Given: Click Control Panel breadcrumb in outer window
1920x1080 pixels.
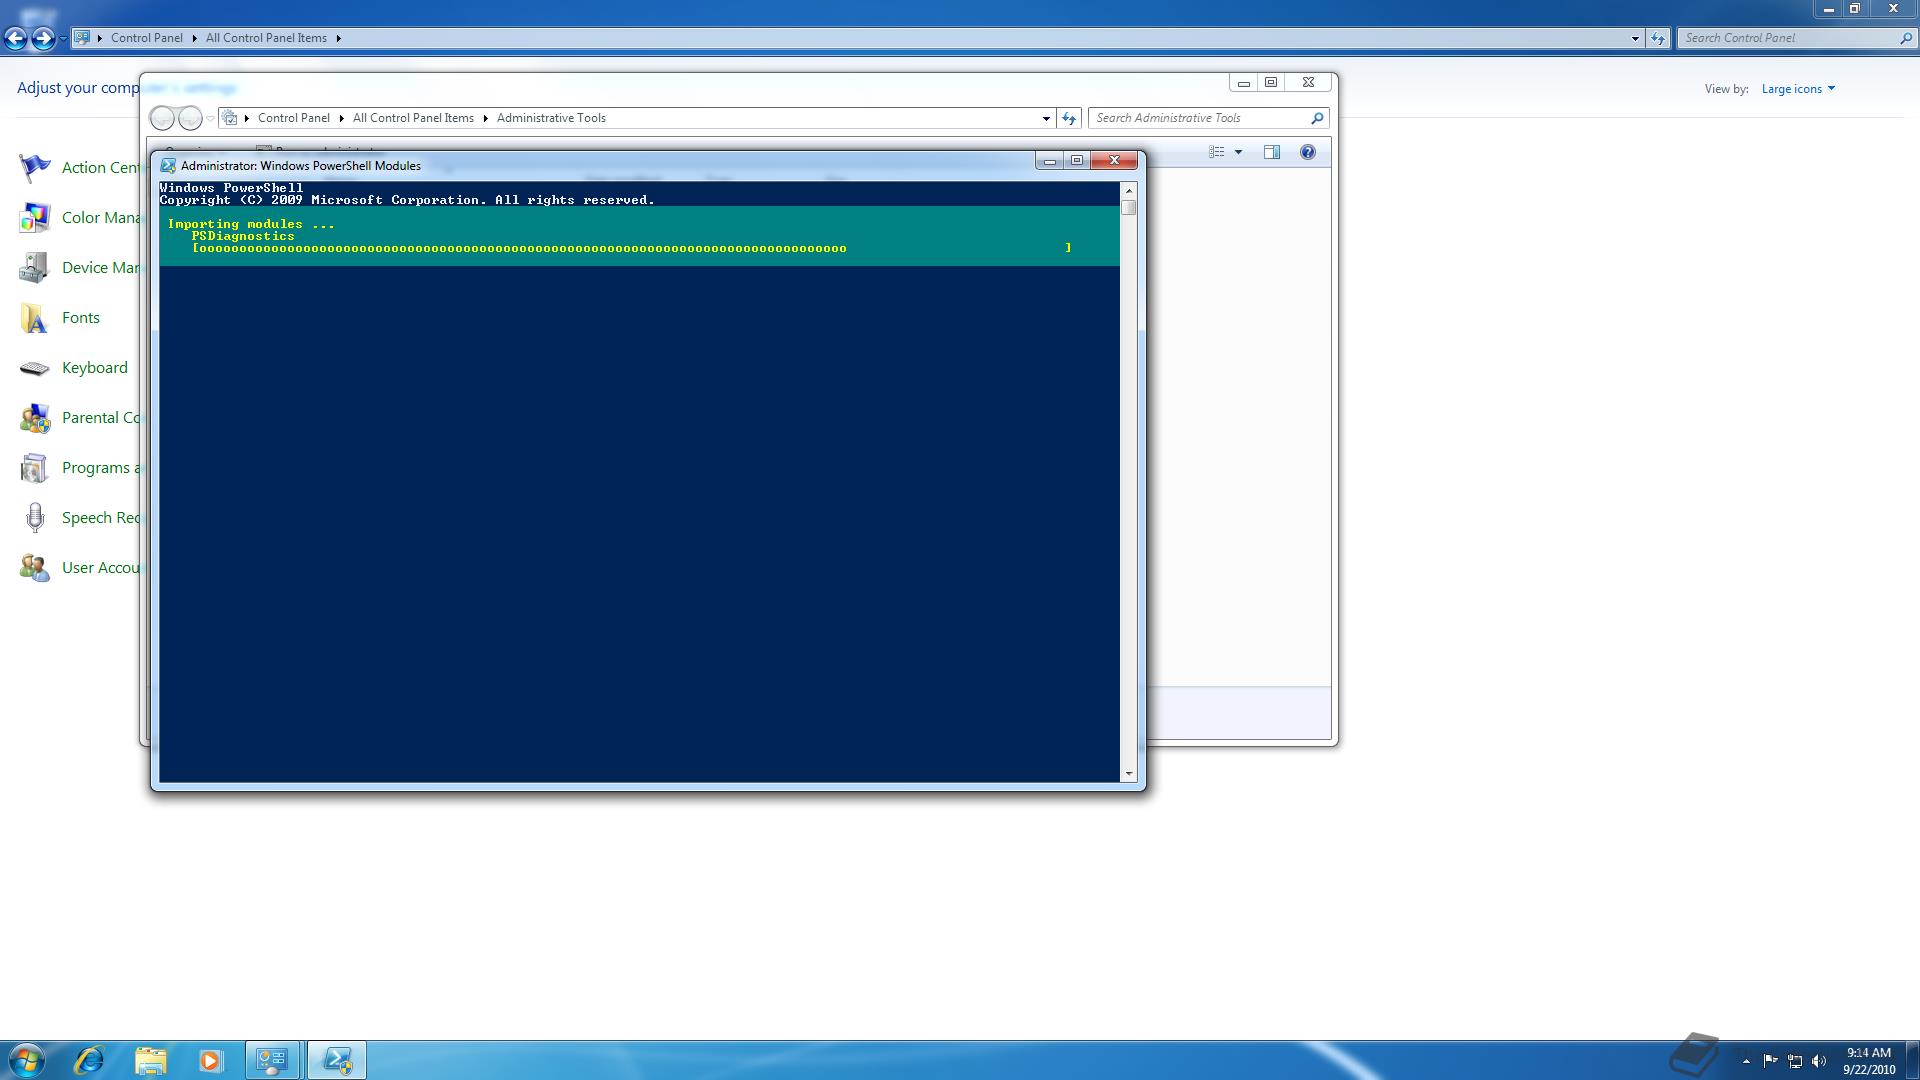Looking at the screenshot, I should [x=147, y=38].
